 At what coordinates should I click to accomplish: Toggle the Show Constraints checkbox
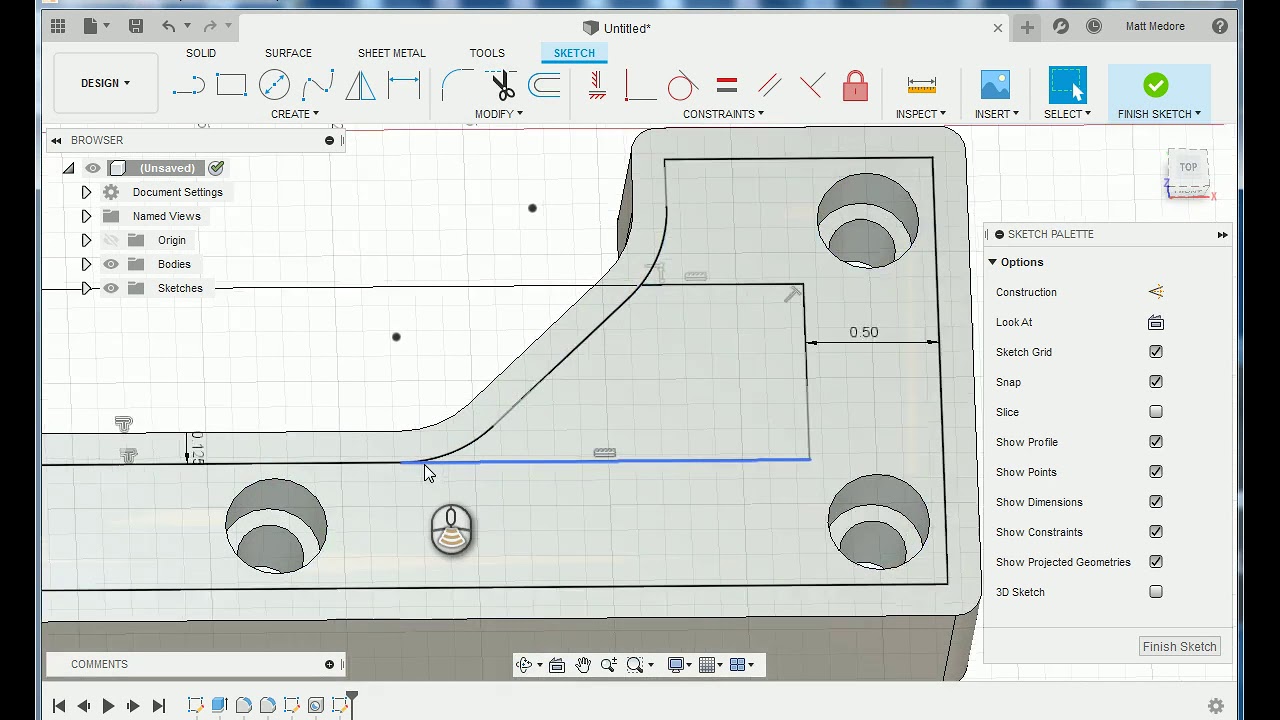1156,532
